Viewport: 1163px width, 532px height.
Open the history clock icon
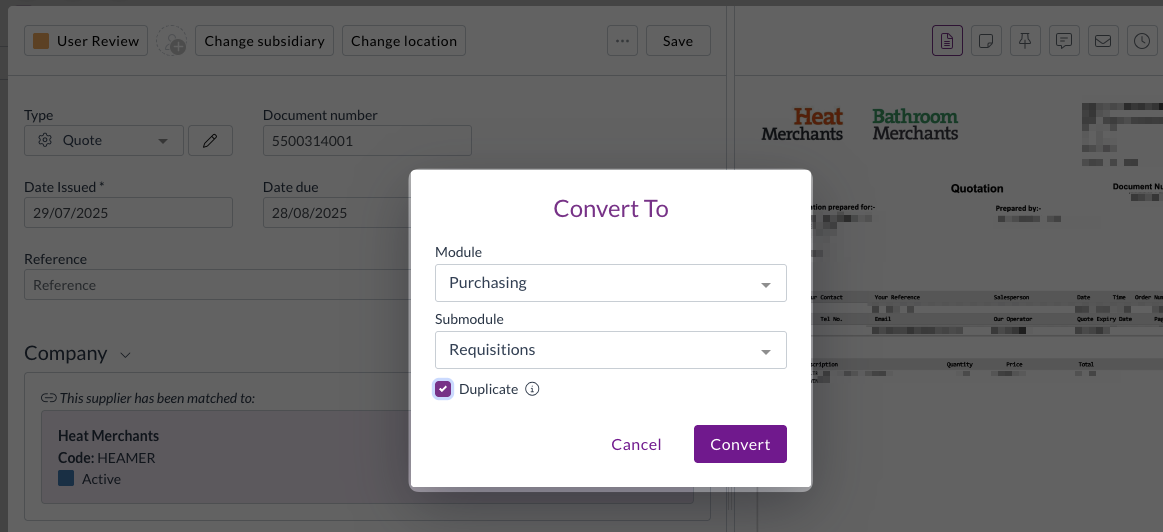point(1142,41)
